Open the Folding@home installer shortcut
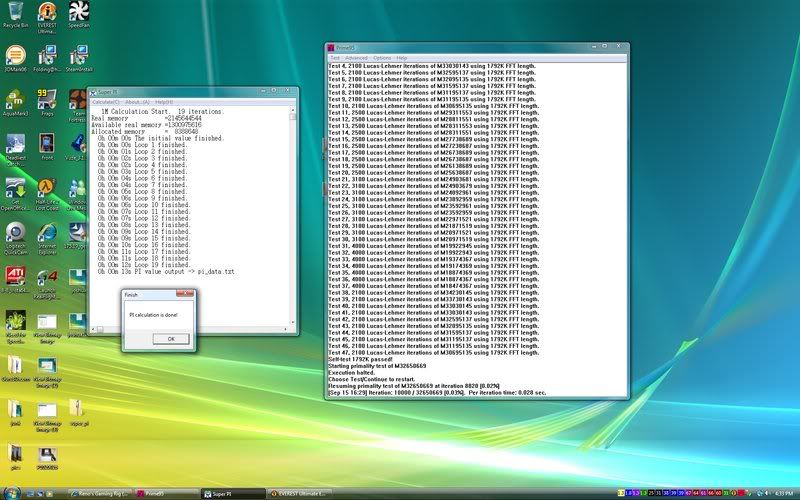Screen dimensions: 800x500 [x=47, y=59]
